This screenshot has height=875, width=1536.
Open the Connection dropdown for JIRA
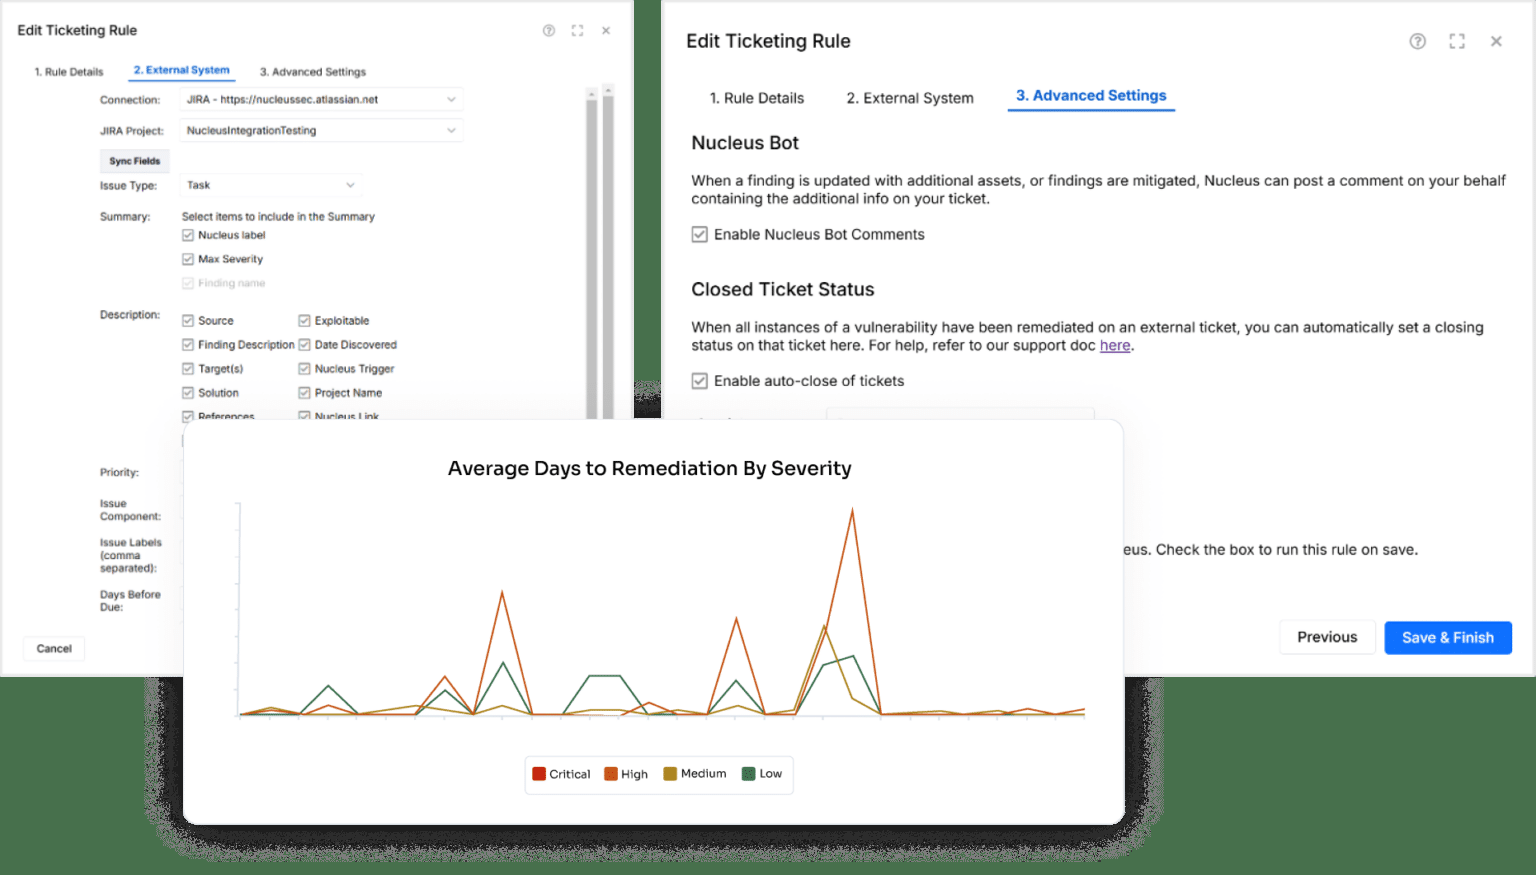point(321,100)
